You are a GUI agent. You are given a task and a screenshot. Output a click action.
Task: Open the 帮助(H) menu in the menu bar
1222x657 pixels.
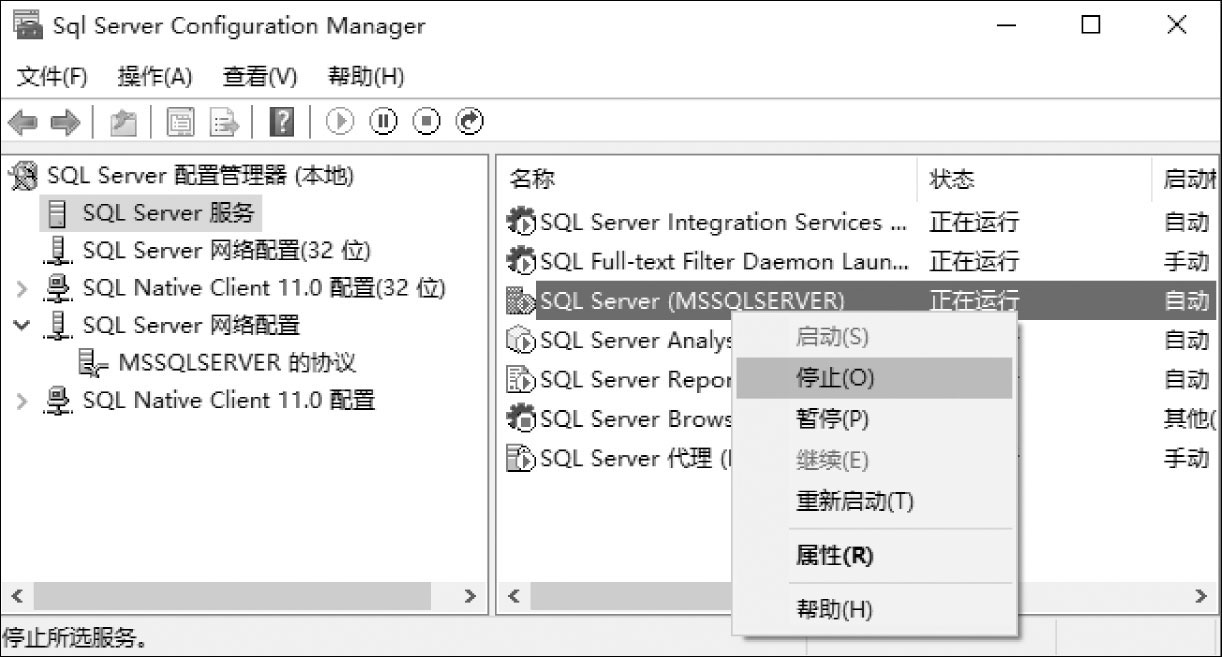(366, 76)
